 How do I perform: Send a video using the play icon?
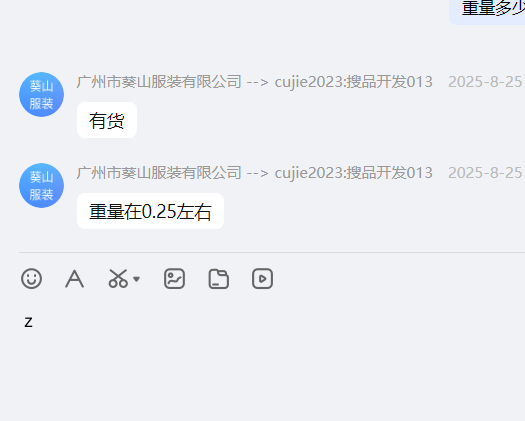pyautogui.click(x=262, y=278)
